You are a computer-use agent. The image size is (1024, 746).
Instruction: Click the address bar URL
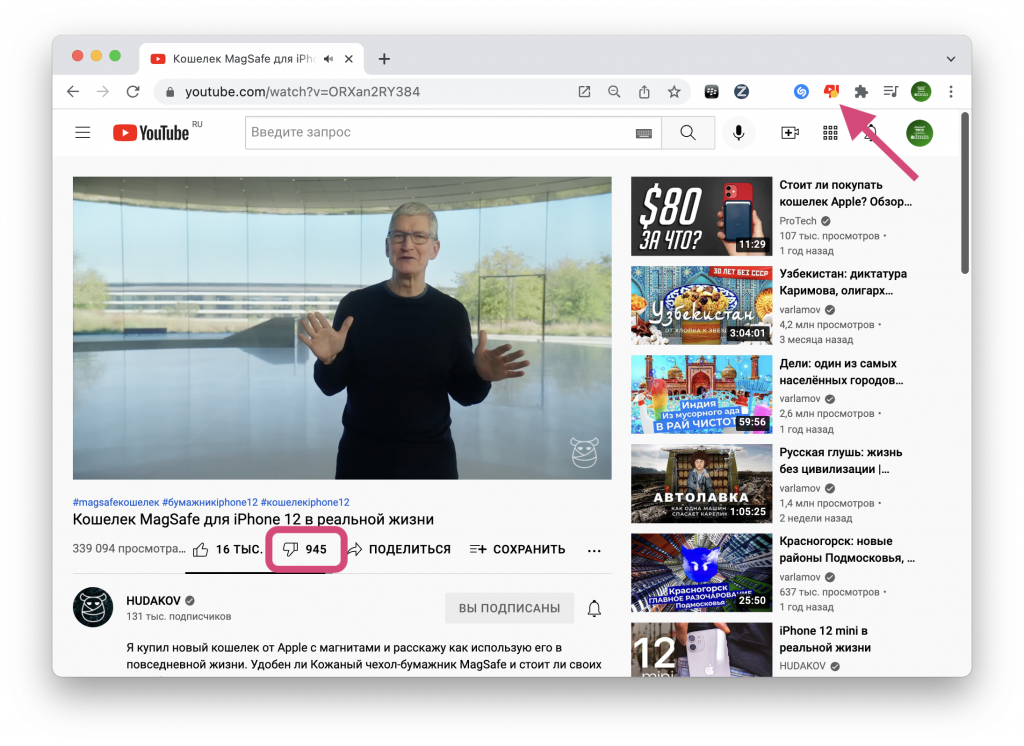click(x=302, y=92)
